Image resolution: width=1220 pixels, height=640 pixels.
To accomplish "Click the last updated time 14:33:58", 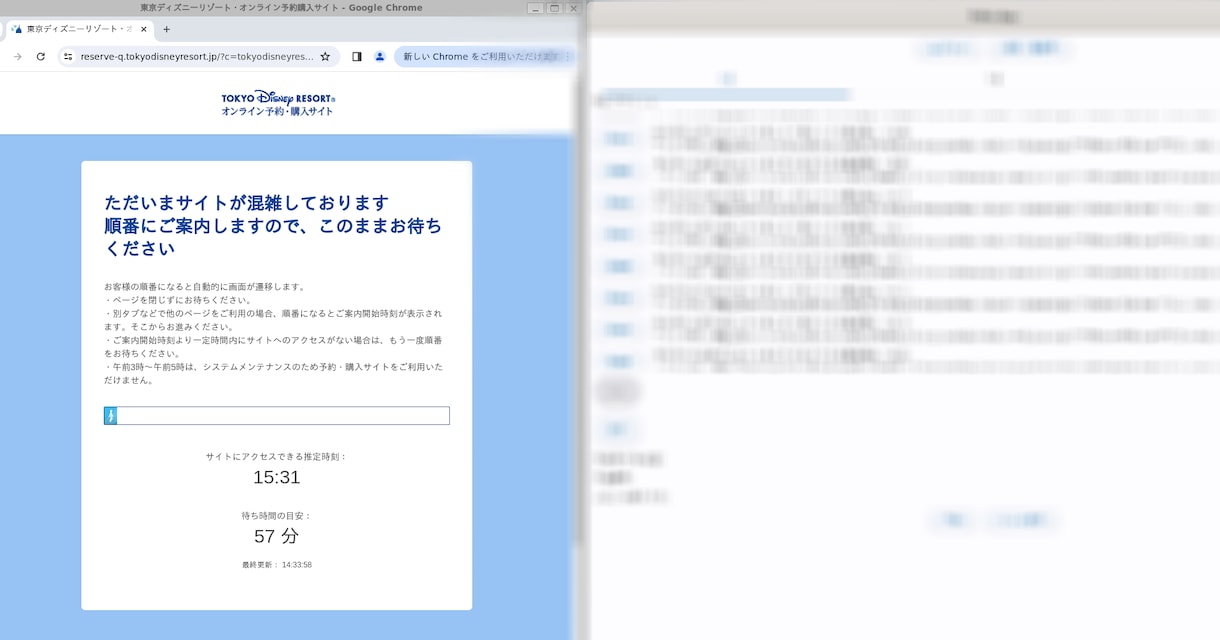I will click(297, 565).
